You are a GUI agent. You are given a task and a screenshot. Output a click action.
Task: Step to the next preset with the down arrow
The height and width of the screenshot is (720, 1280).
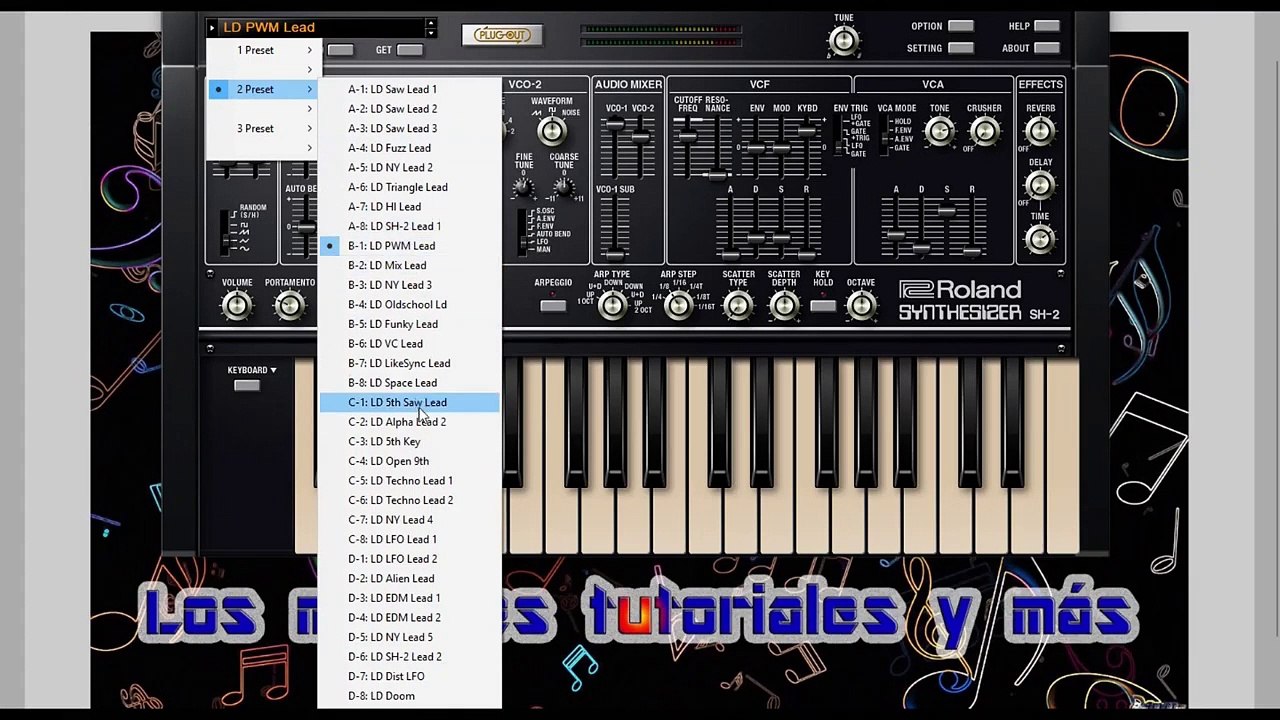point(430,33)
